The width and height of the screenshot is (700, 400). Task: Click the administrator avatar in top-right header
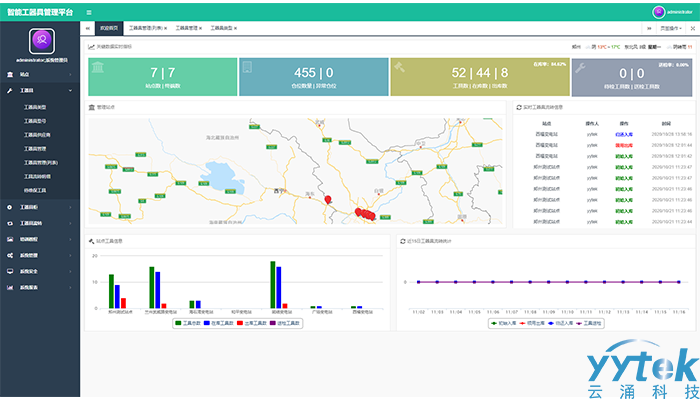(x=658, y=12)
